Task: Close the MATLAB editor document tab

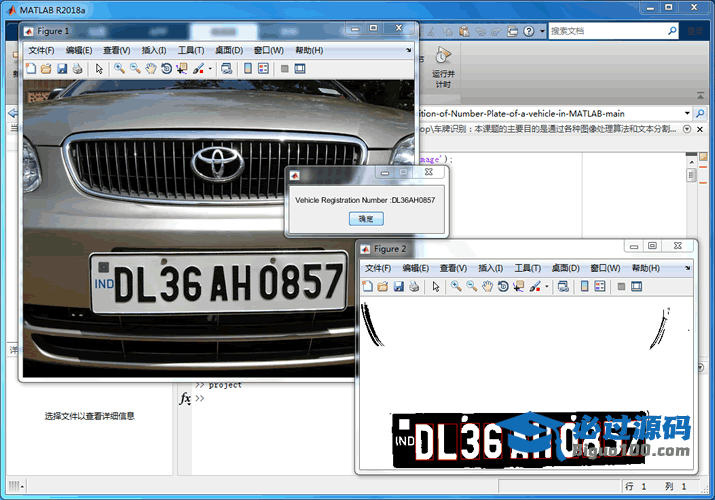Action: pyautogui.click(x=700, y=129)
